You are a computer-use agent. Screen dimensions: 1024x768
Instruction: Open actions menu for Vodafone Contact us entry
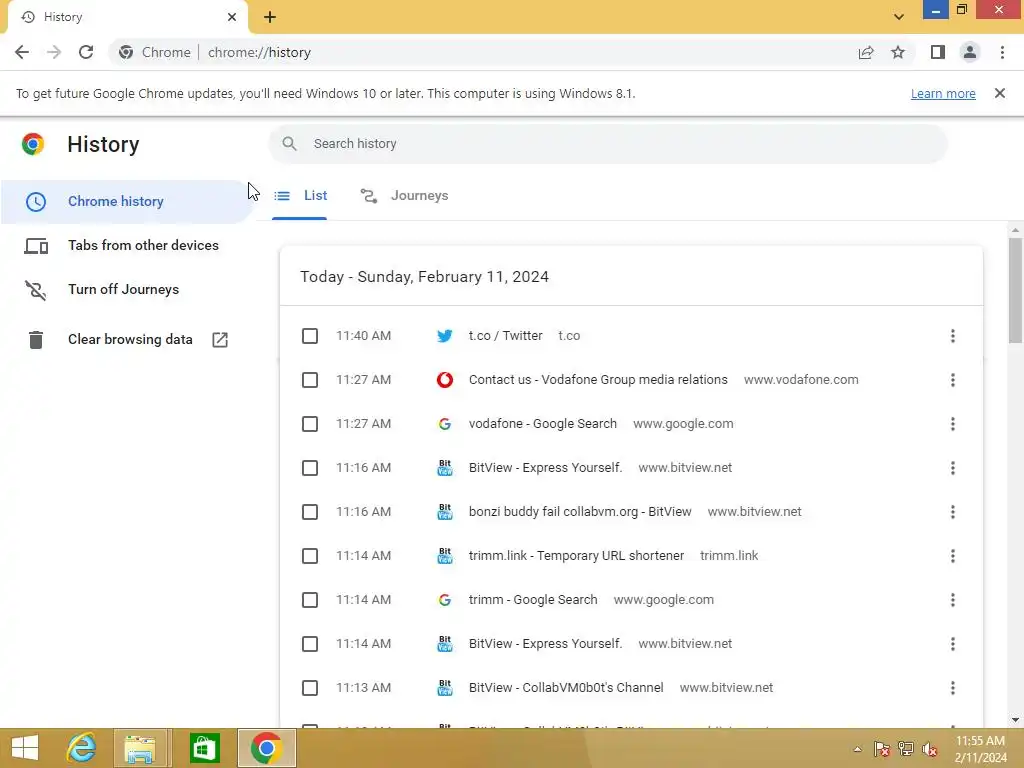(953, 380)
